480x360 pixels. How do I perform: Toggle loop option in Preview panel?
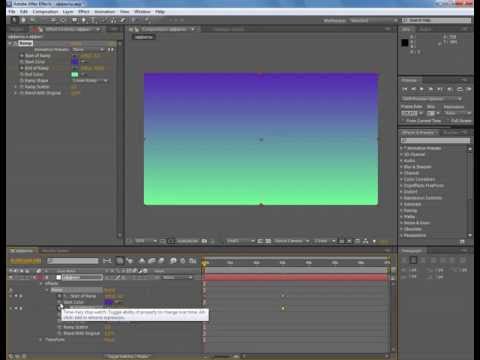[x=459, y=89]
